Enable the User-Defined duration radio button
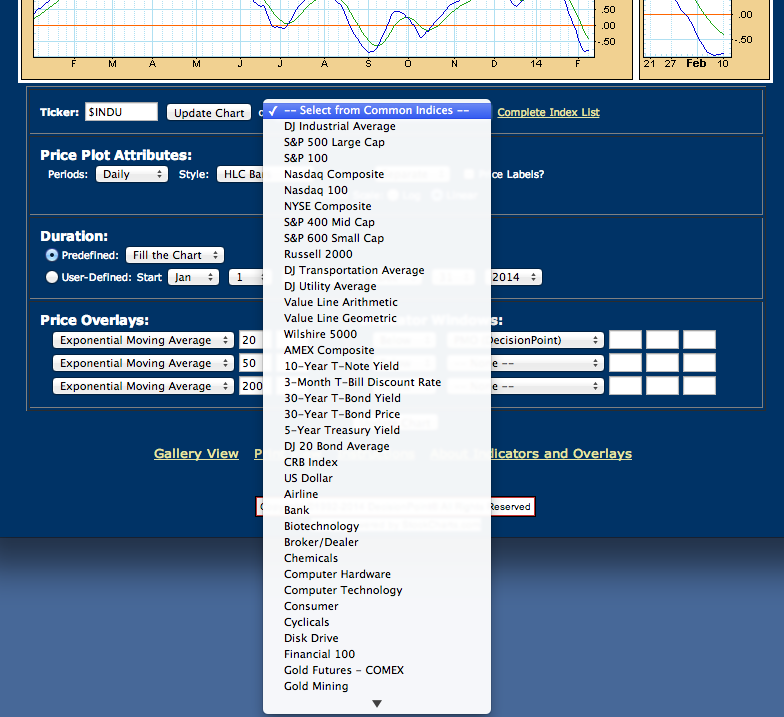This screenshot has height=717, width=784. click(x=52, y=277)
